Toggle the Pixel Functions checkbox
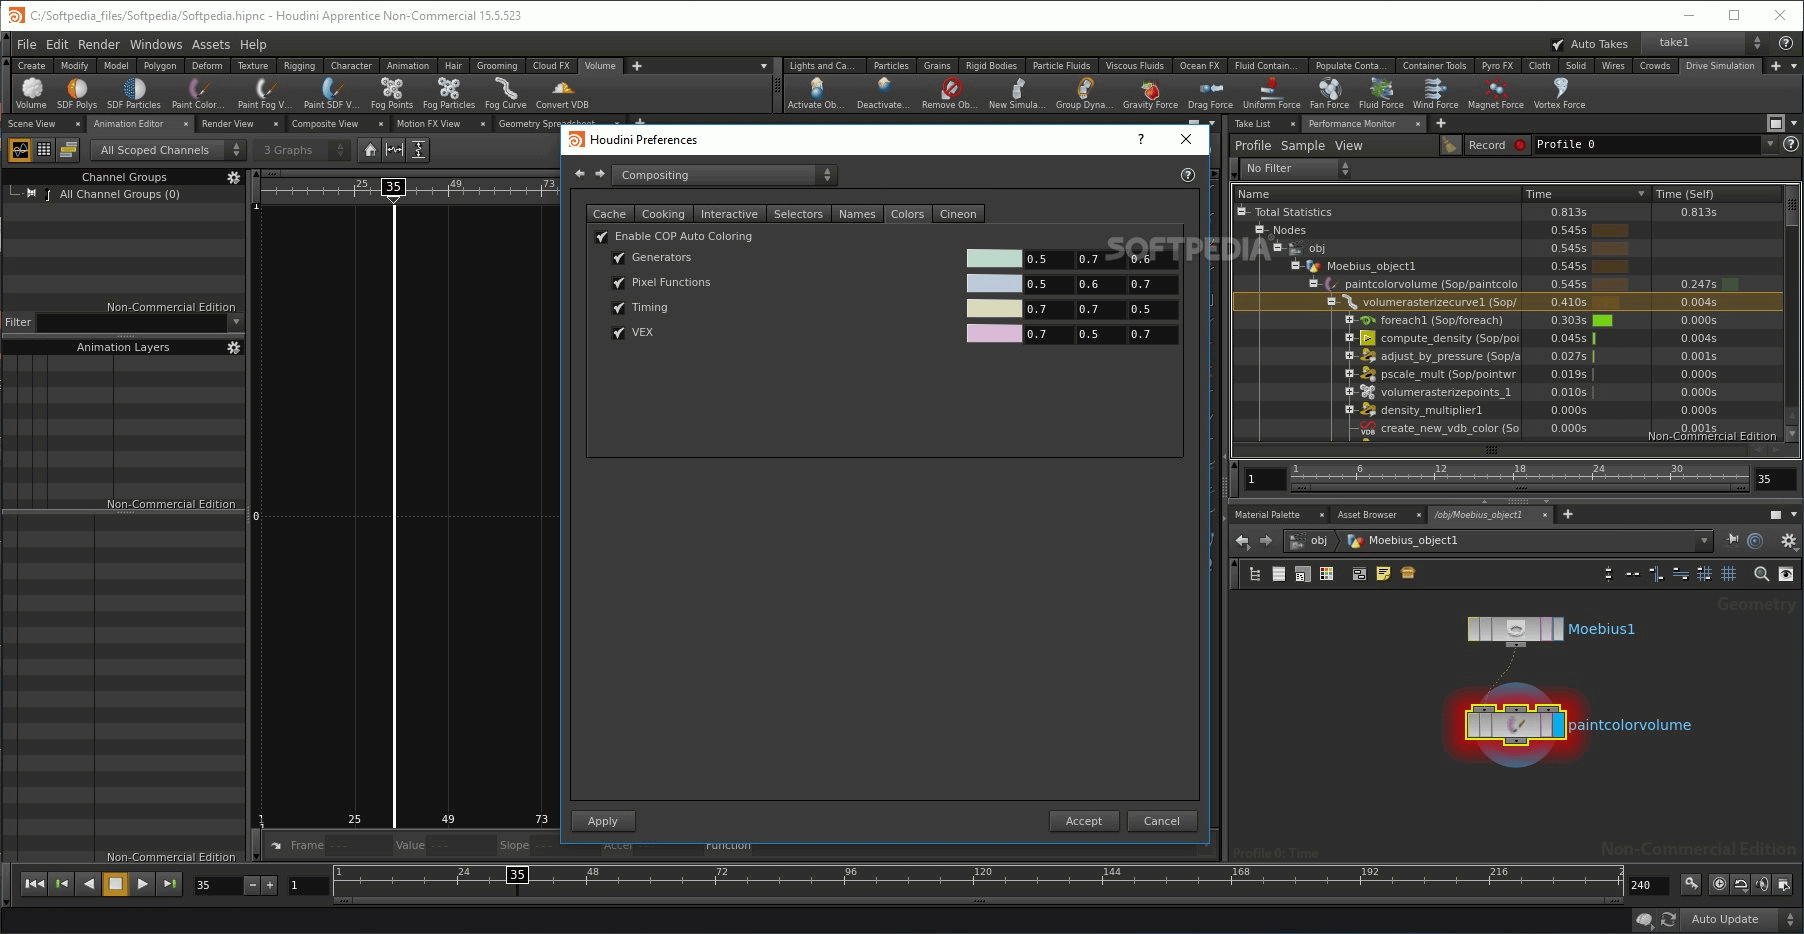This screenshot has width=1804, height=934. point(618,283)
